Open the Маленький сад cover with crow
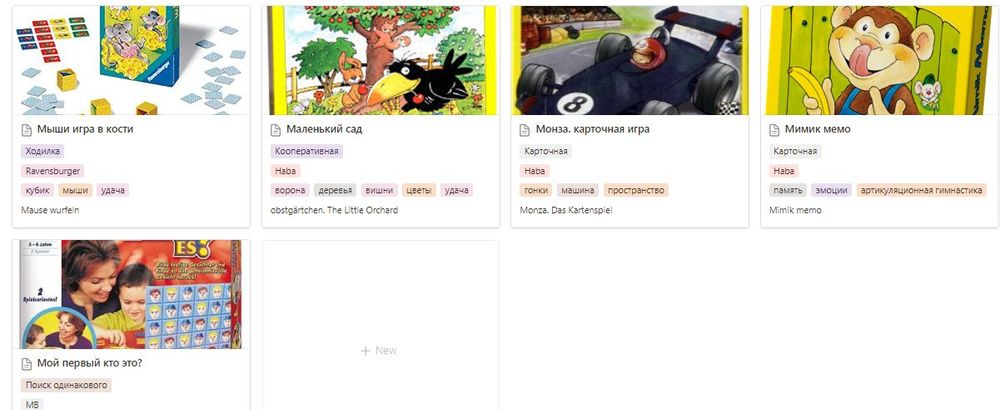 [x=381, y=61]
